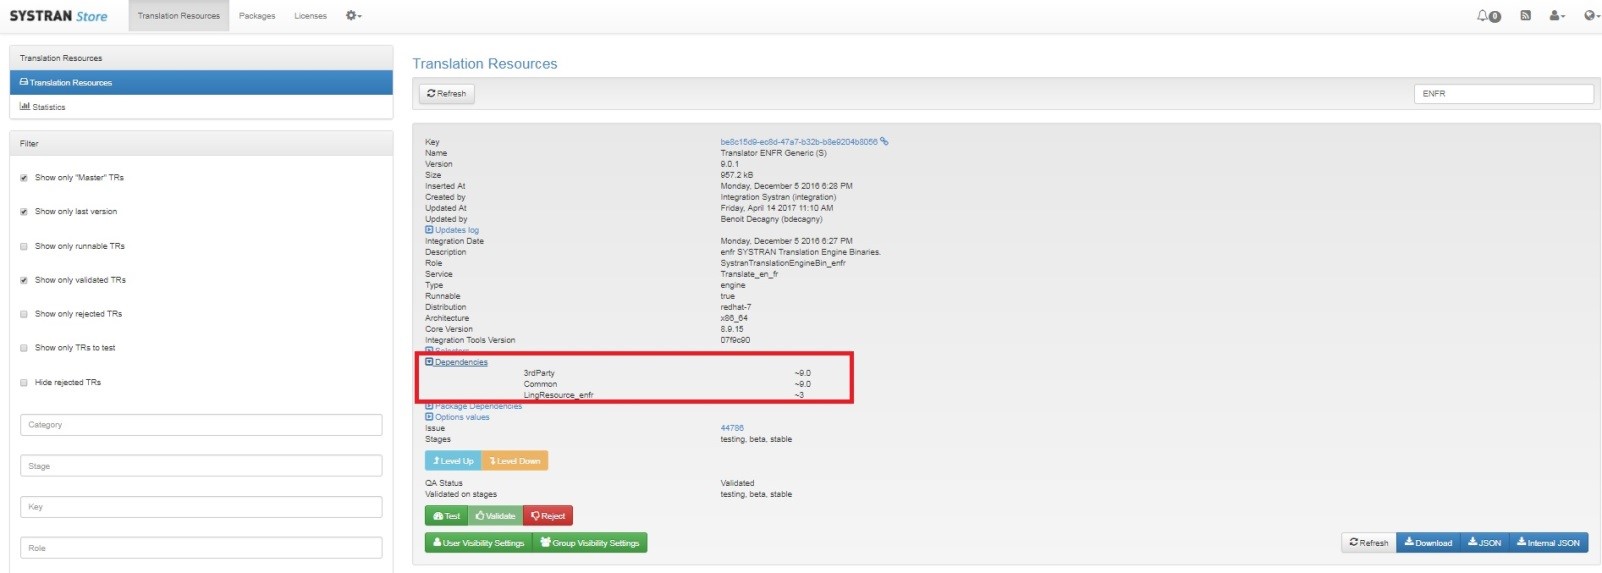Open Statistics in the sidebar

[x=201, y=107]
